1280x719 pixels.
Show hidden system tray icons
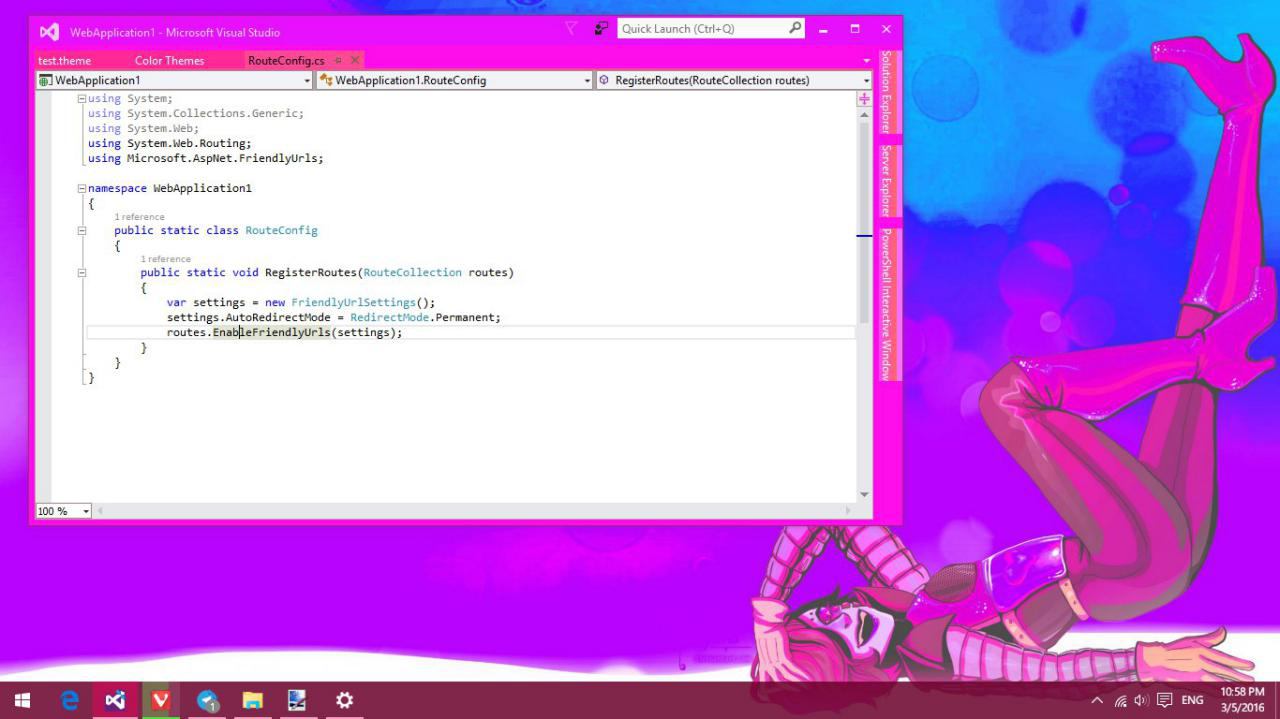point(1097,701)
